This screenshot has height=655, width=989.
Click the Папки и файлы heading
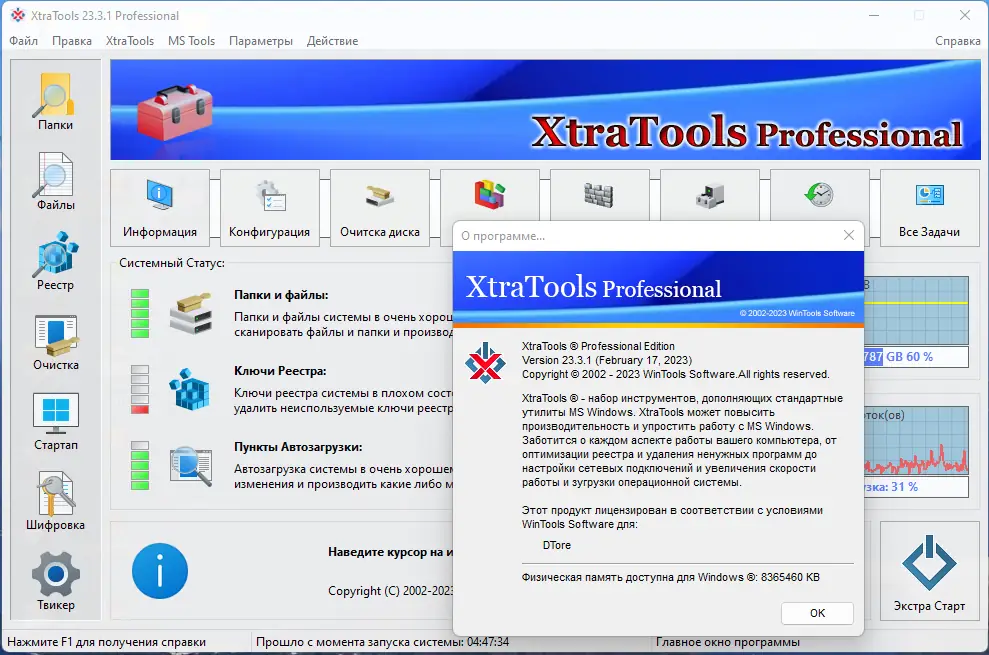(x=281, y=295)
